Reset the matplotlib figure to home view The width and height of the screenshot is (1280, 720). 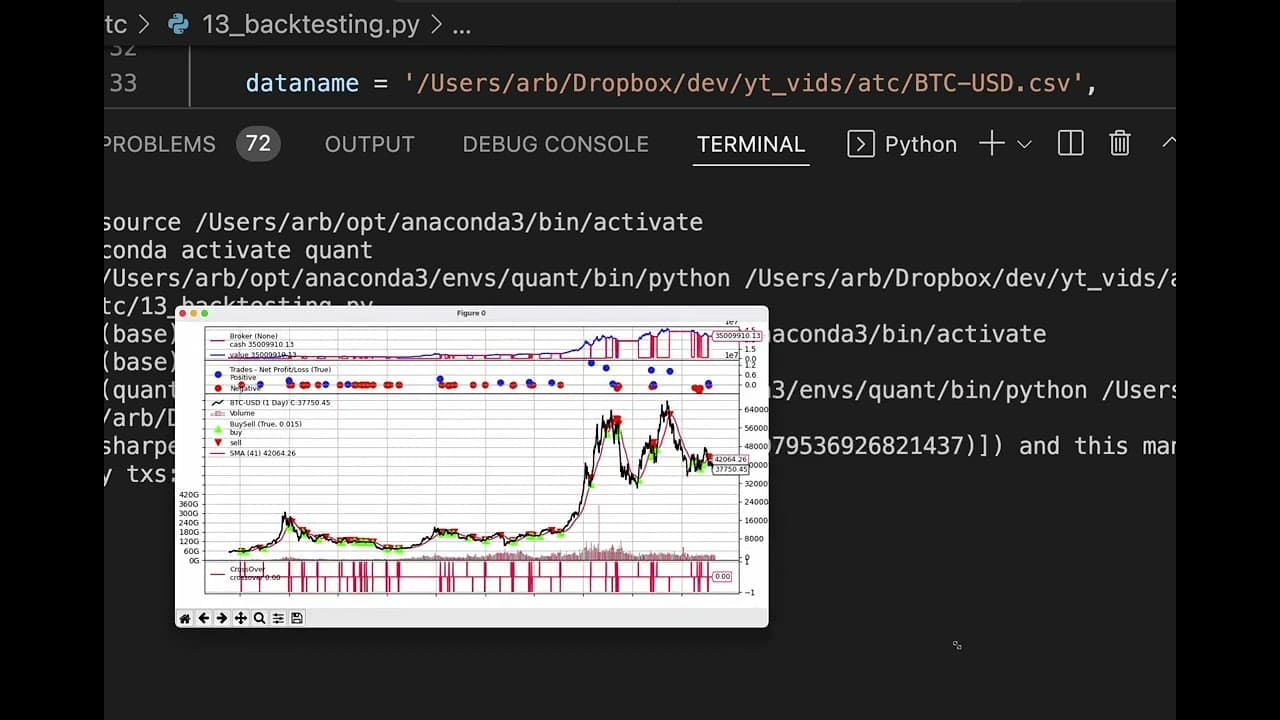pyautogui.click(x=184, y=618)
